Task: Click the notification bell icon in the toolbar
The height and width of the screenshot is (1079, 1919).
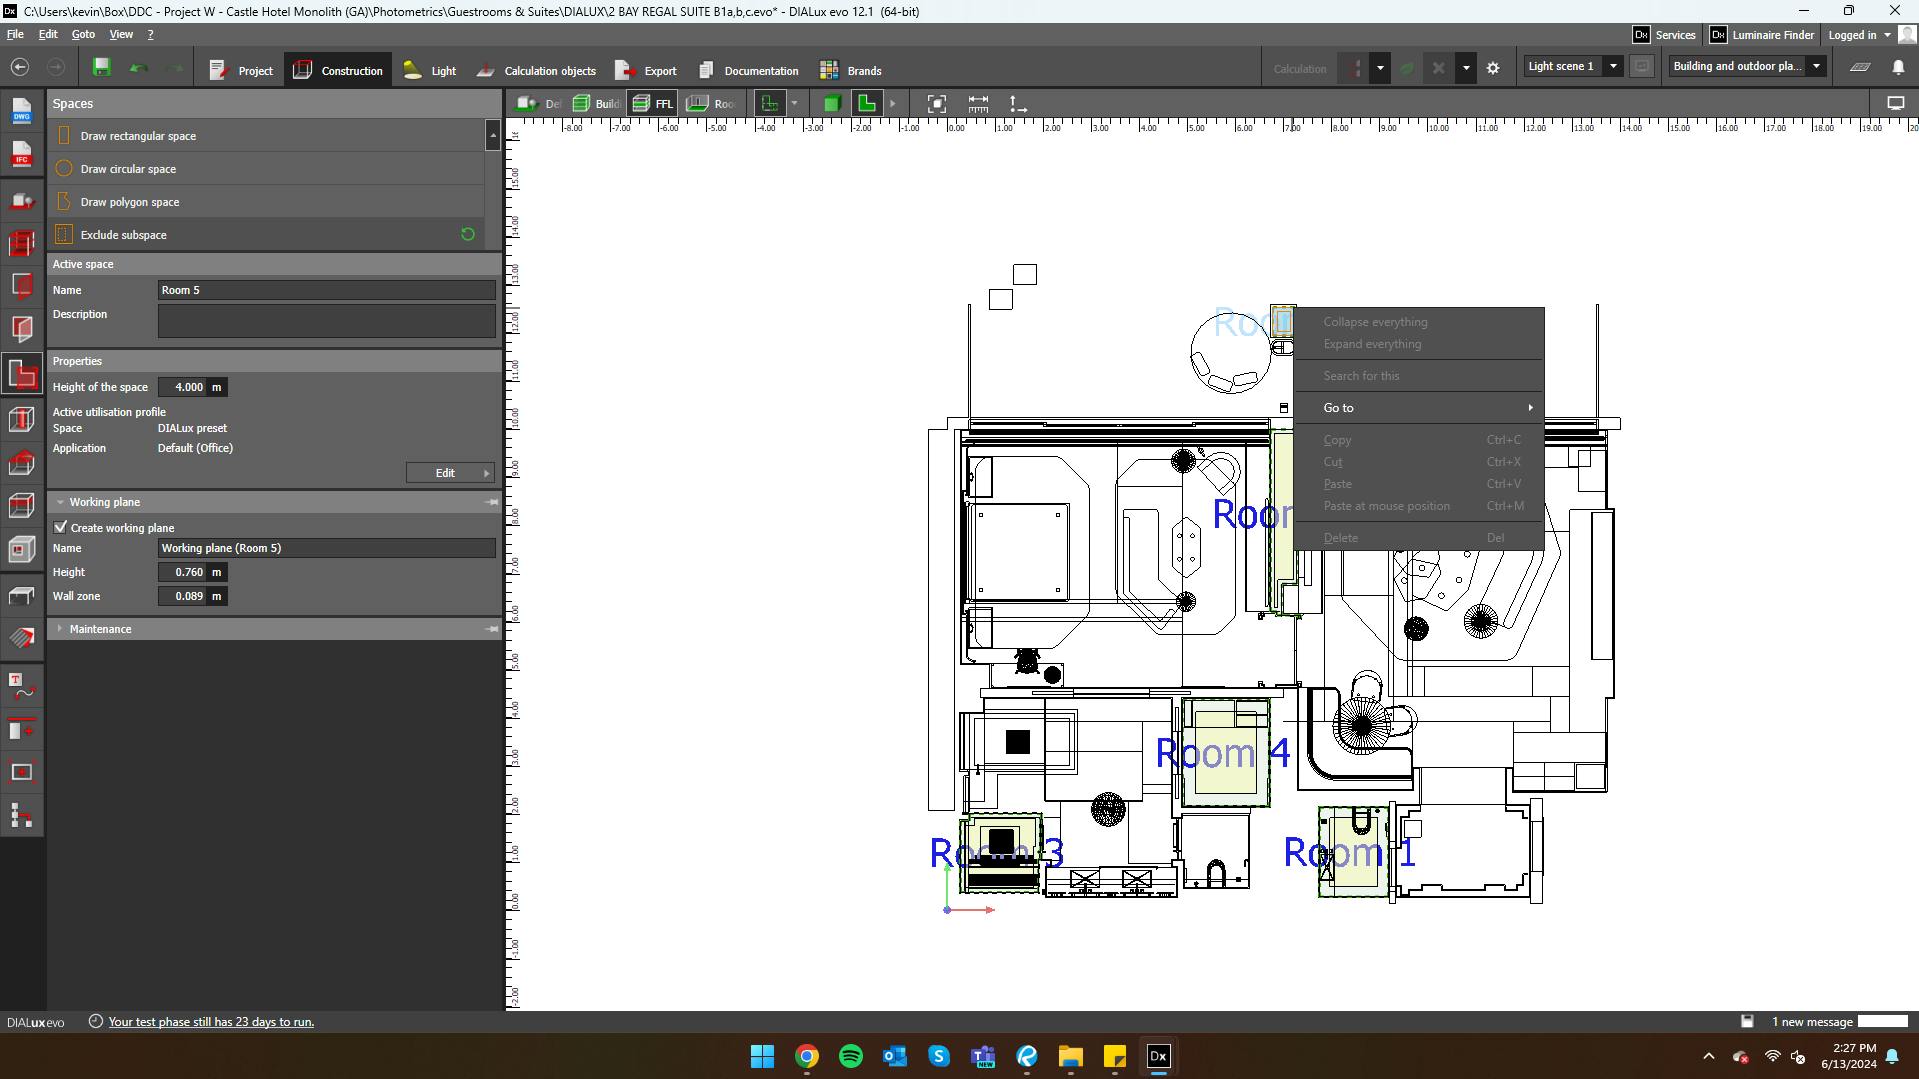Action: [x=1898, y=68]
